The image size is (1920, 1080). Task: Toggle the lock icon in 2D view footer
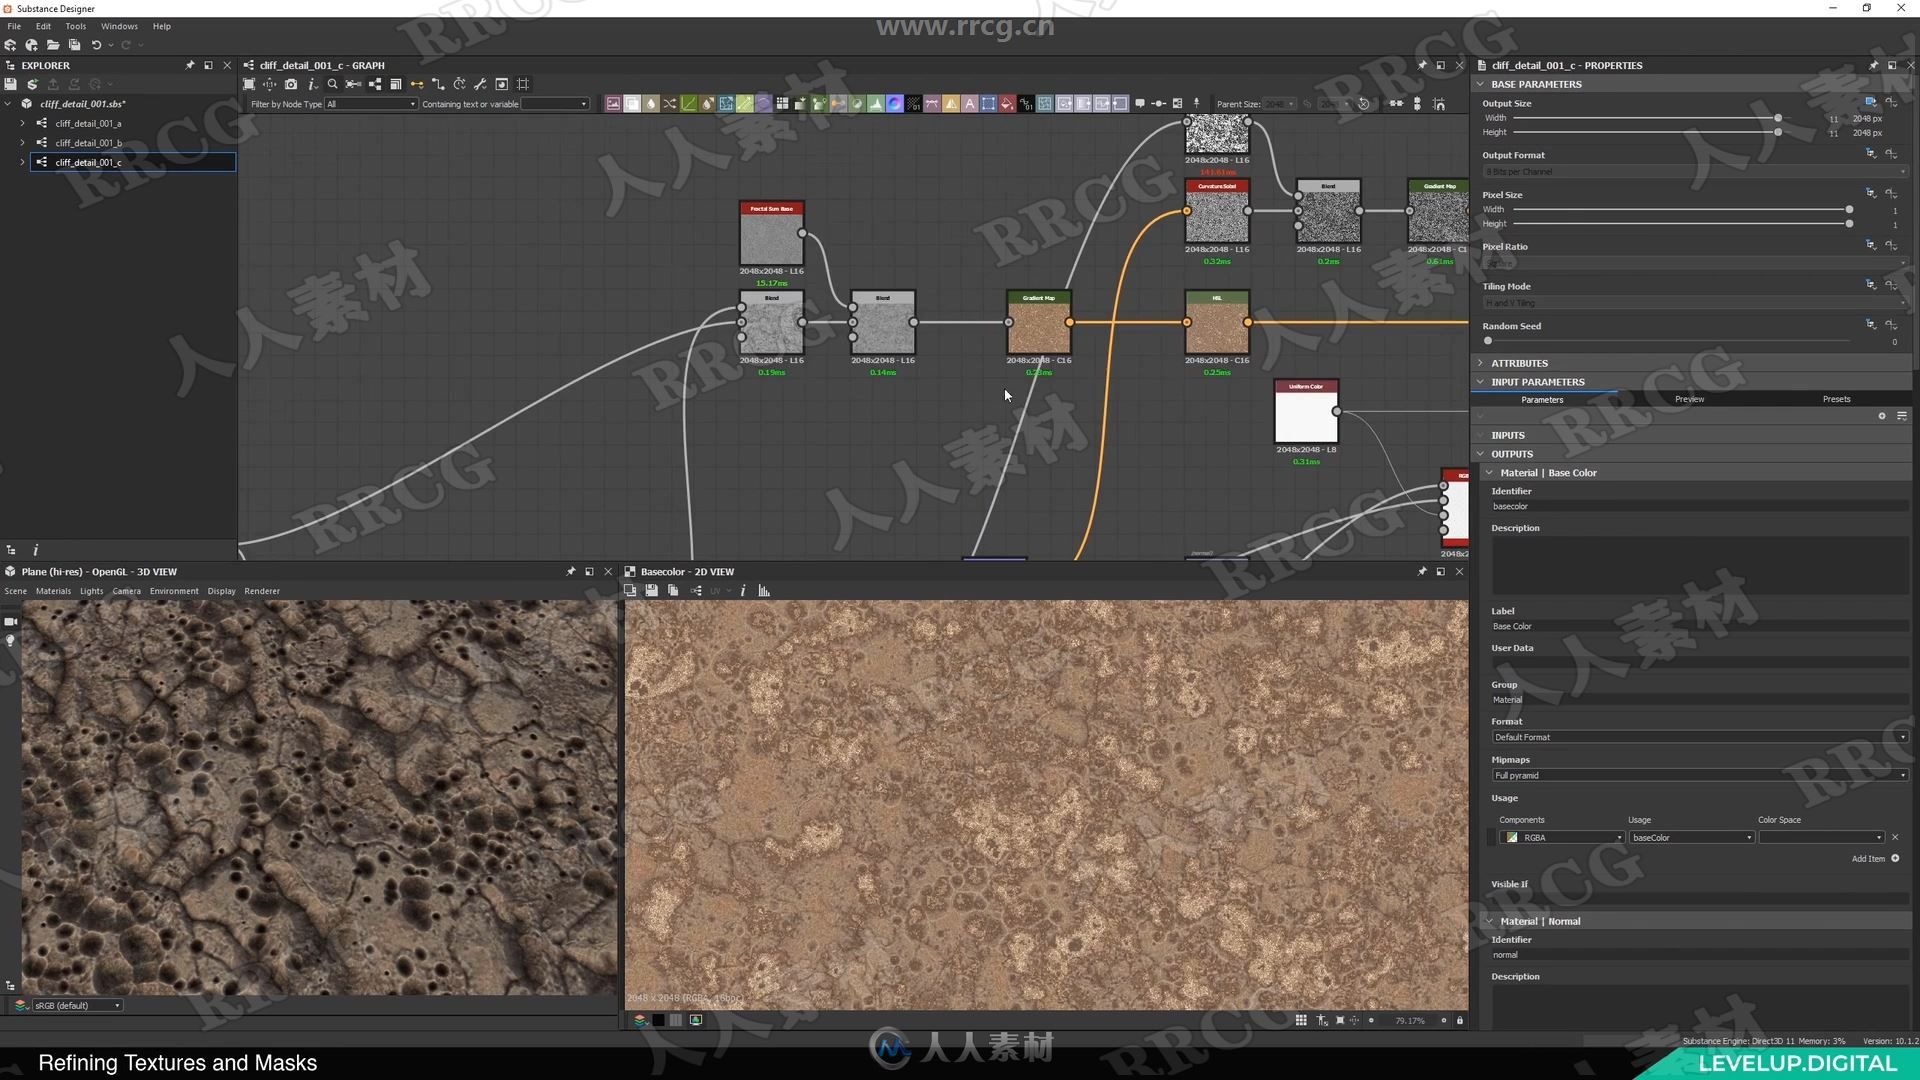(x=1460, y=1020)
